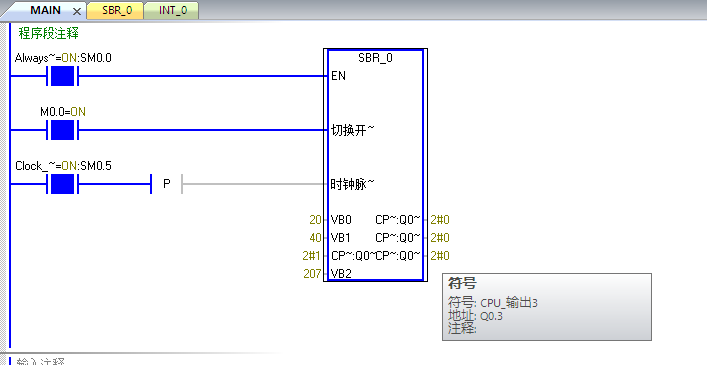Click the value 207 beside VB2

312,274
